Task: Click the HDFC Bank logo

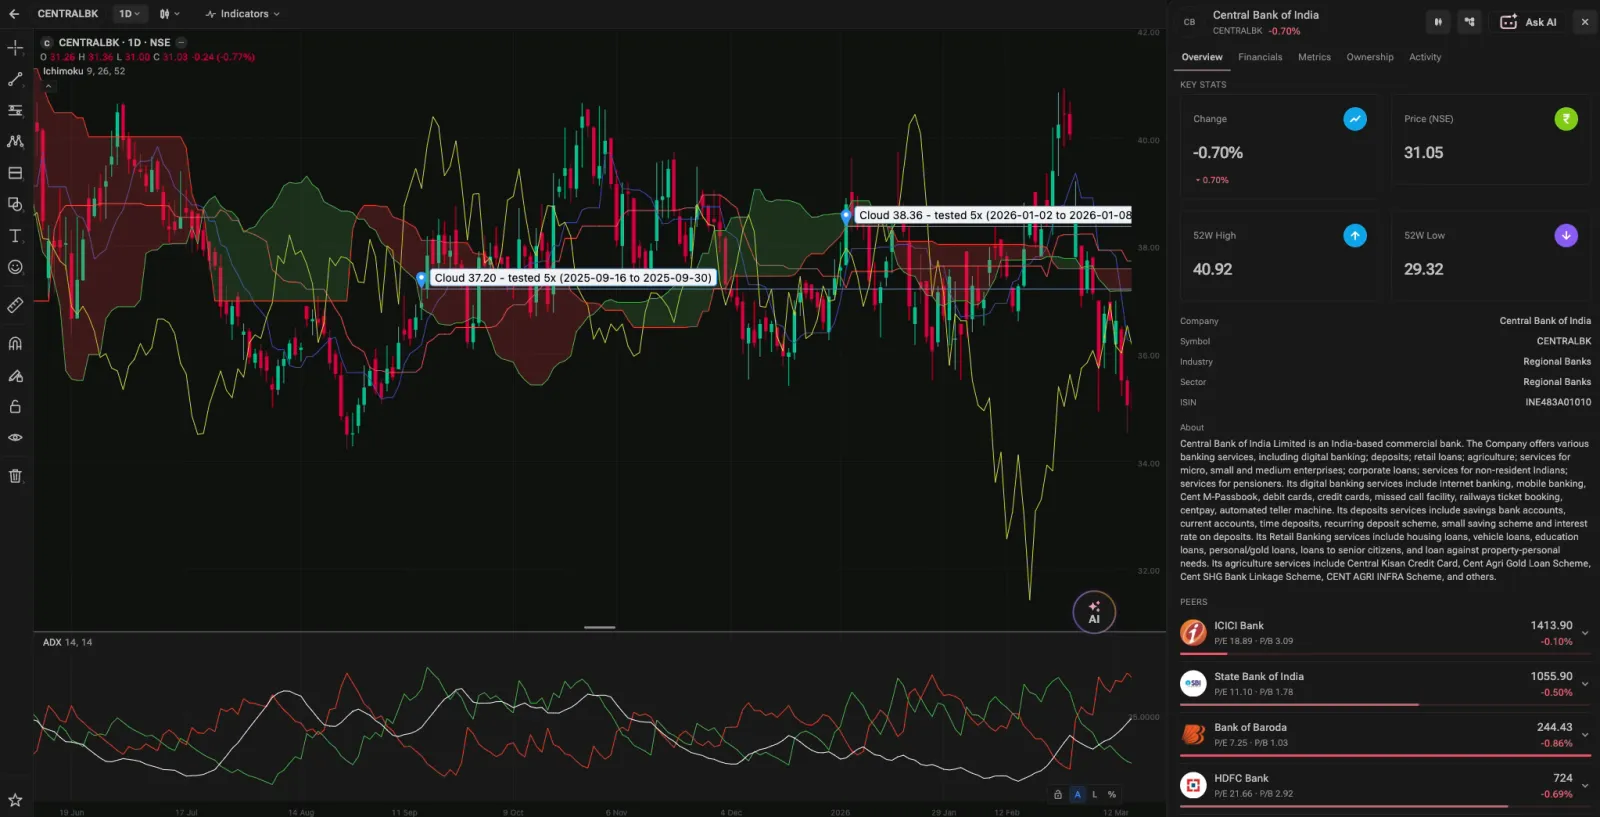Action: (x=1193, y=785)
